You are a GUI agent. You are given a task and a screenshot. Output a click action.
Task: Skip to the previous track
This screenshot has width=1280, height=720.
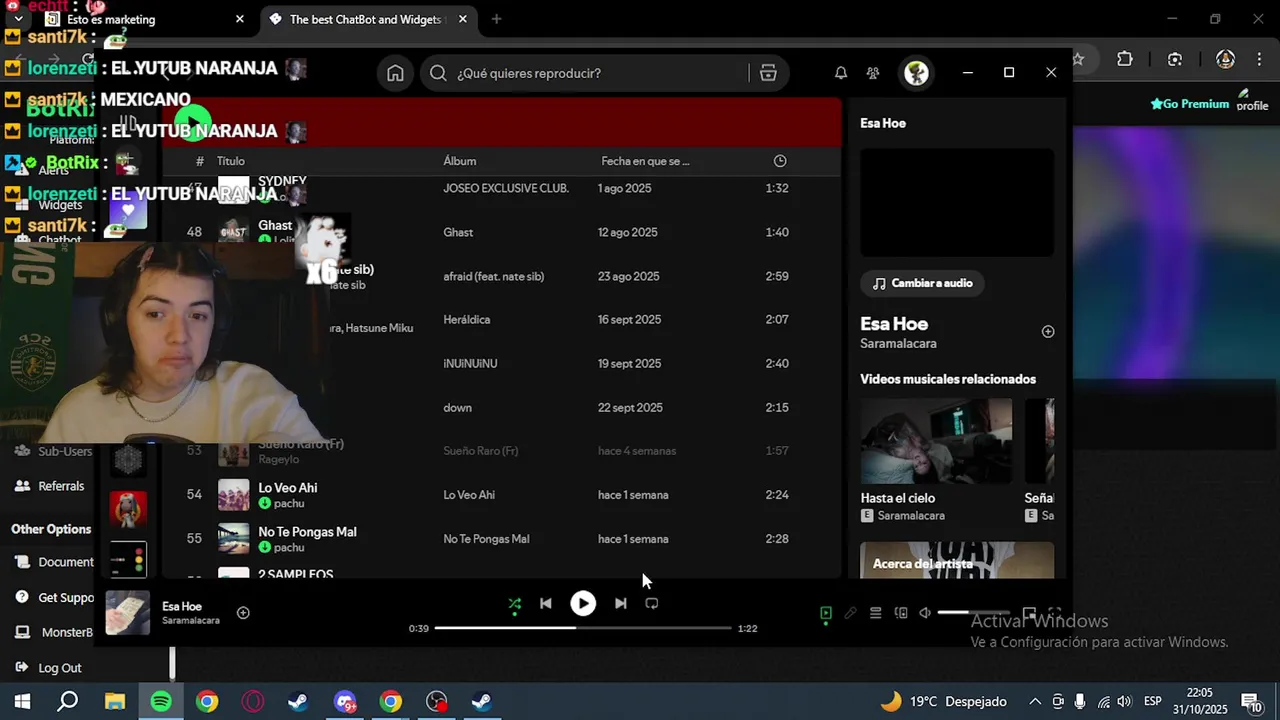[x=545, y=603]
